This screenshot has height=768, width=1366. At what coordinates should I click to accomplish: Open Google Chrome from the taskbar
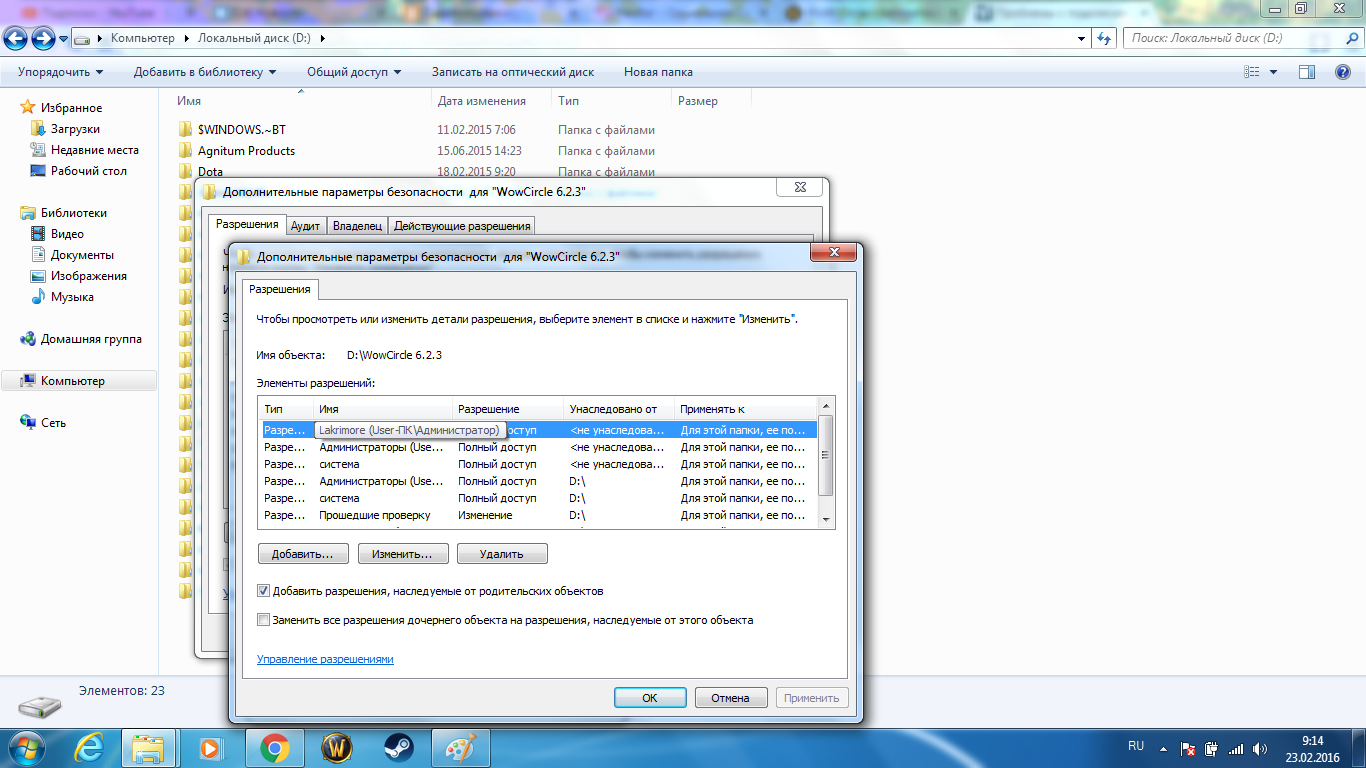click(275, 747)
